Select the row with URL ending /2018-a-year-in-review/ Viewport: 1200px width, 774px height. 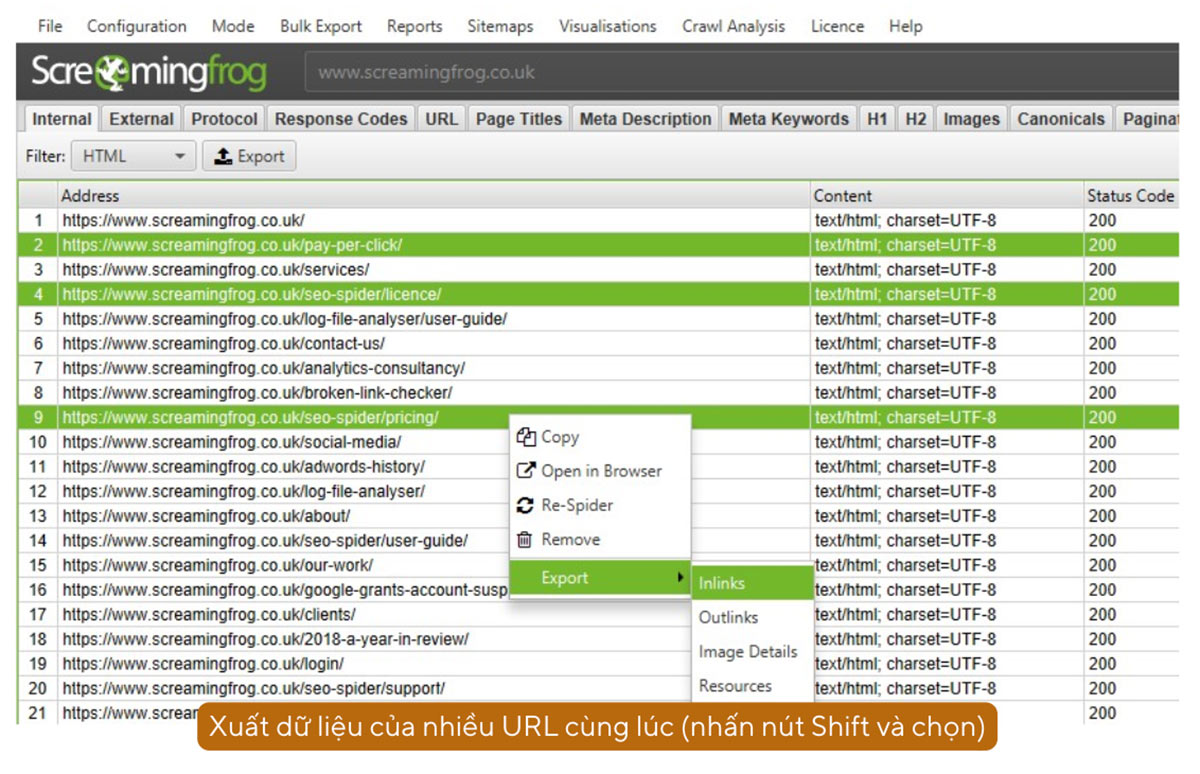coord(598,639)
